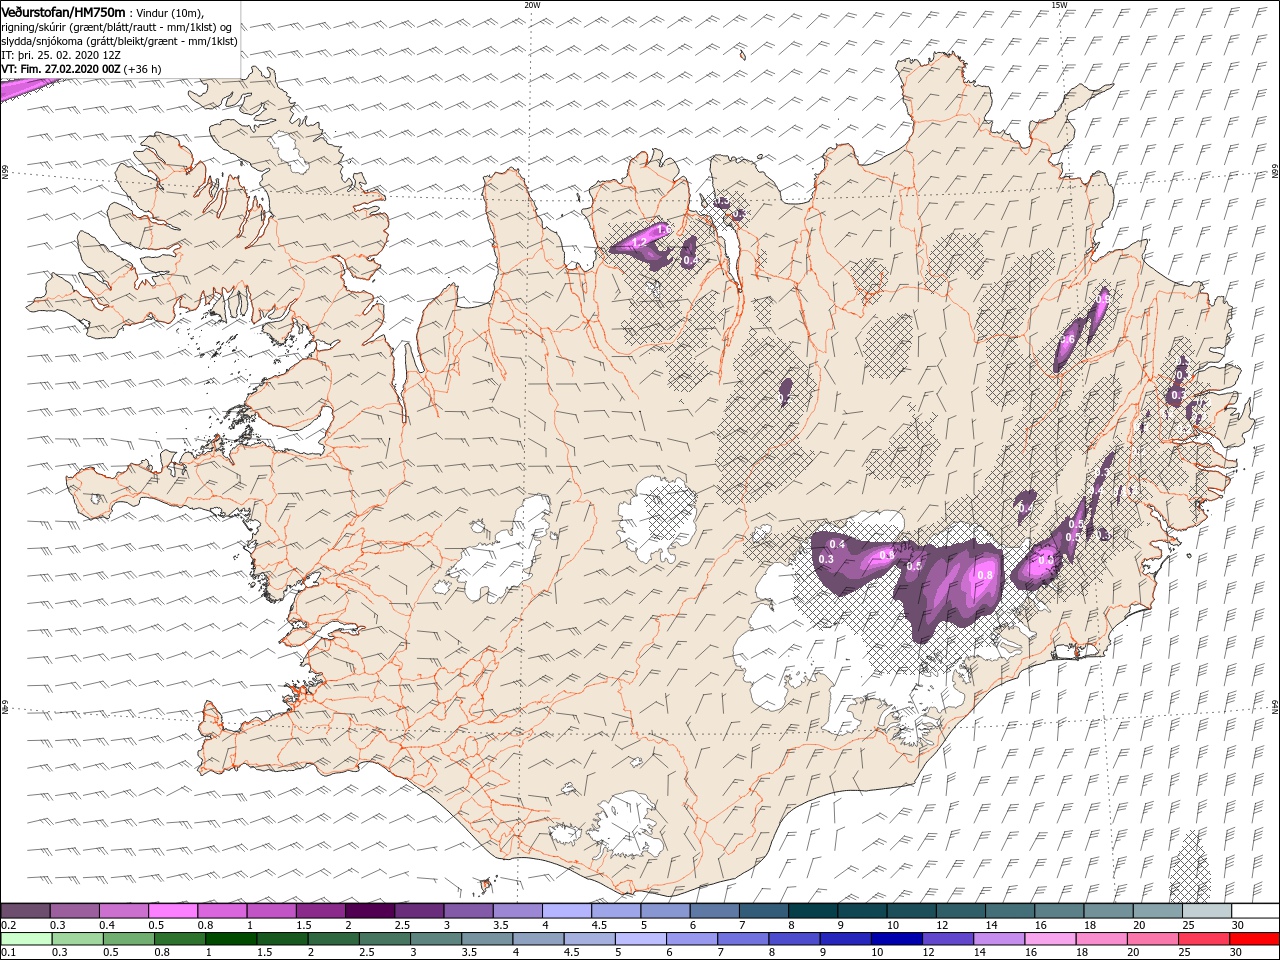Viewport: 1280px width, 960px height.
Task: Select the lower legend swatch for 25–30
Action: (x=1201, y=939)
